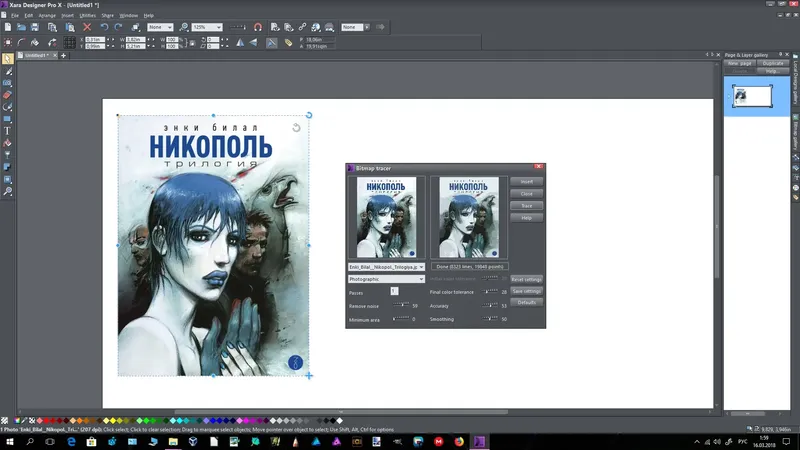This screenshot has width=800, height=450.
Task: Click the Undo arrow icon
Action: click(104, 27)
